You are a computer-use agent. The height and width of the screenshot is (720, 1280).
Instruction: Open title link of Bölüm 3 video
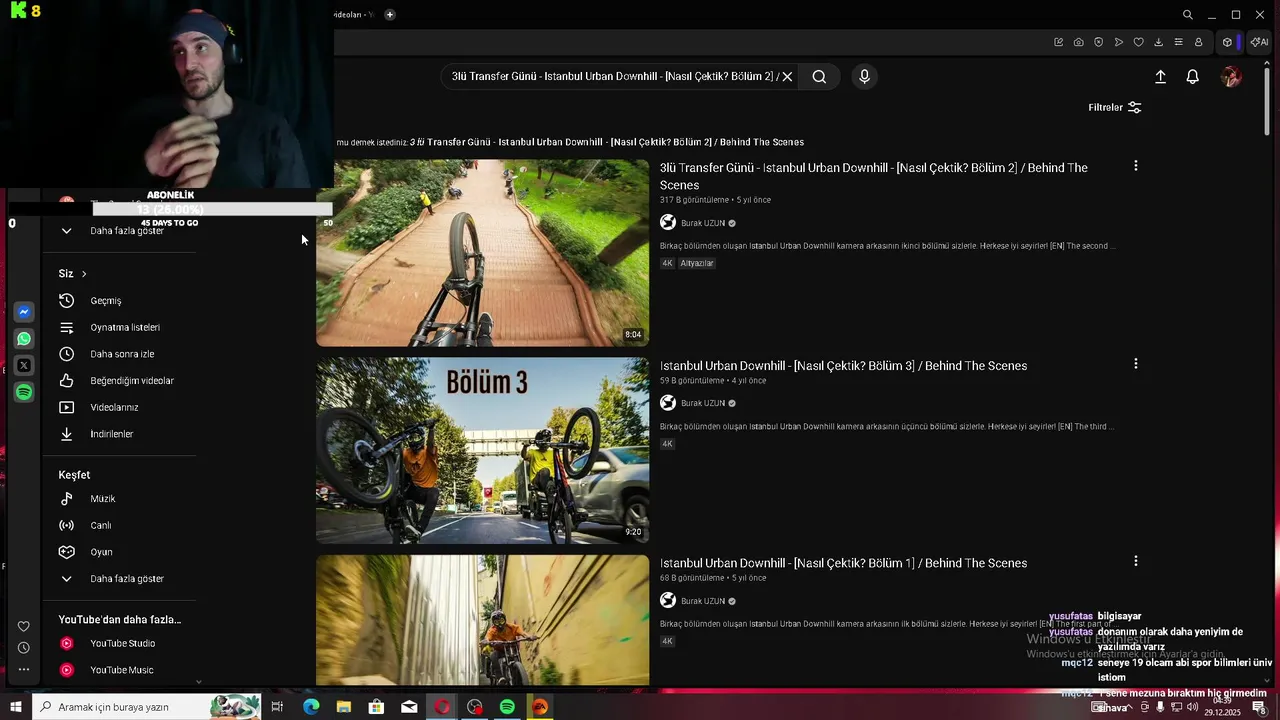click(843, 366)
